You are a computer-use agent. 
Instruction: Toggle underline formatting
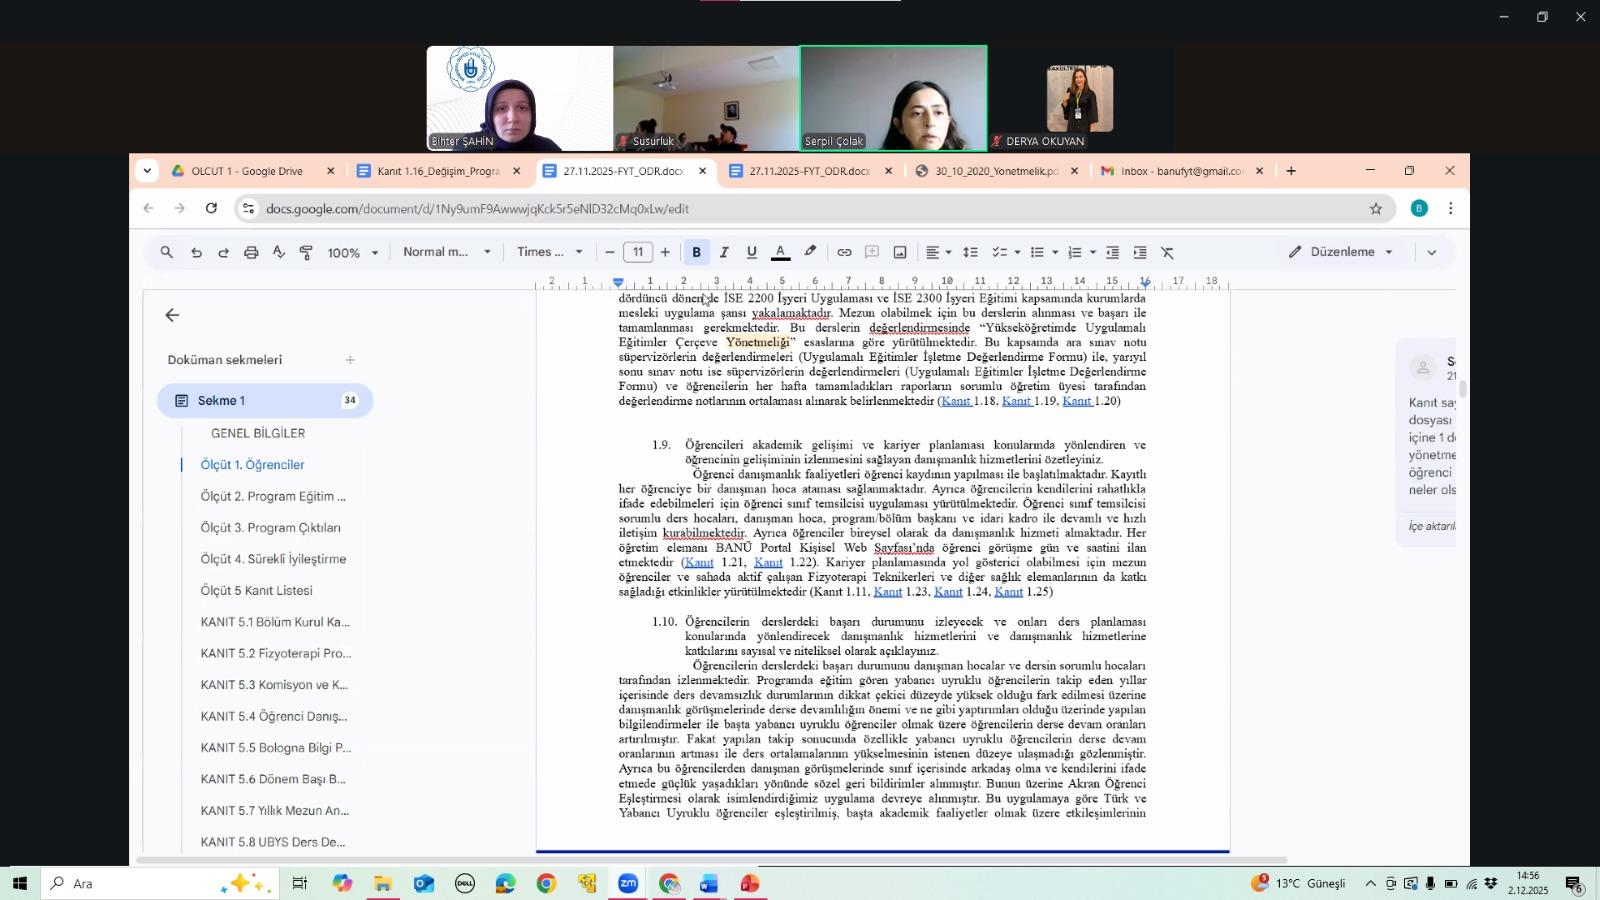[x=751, y=253]
